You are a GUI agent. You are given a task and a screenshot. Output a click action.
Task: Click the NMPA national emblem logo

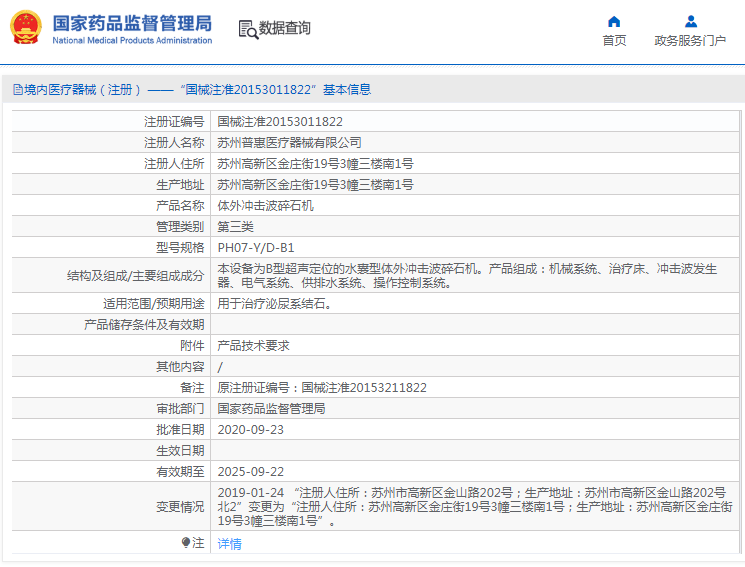[x=26, y=28]
